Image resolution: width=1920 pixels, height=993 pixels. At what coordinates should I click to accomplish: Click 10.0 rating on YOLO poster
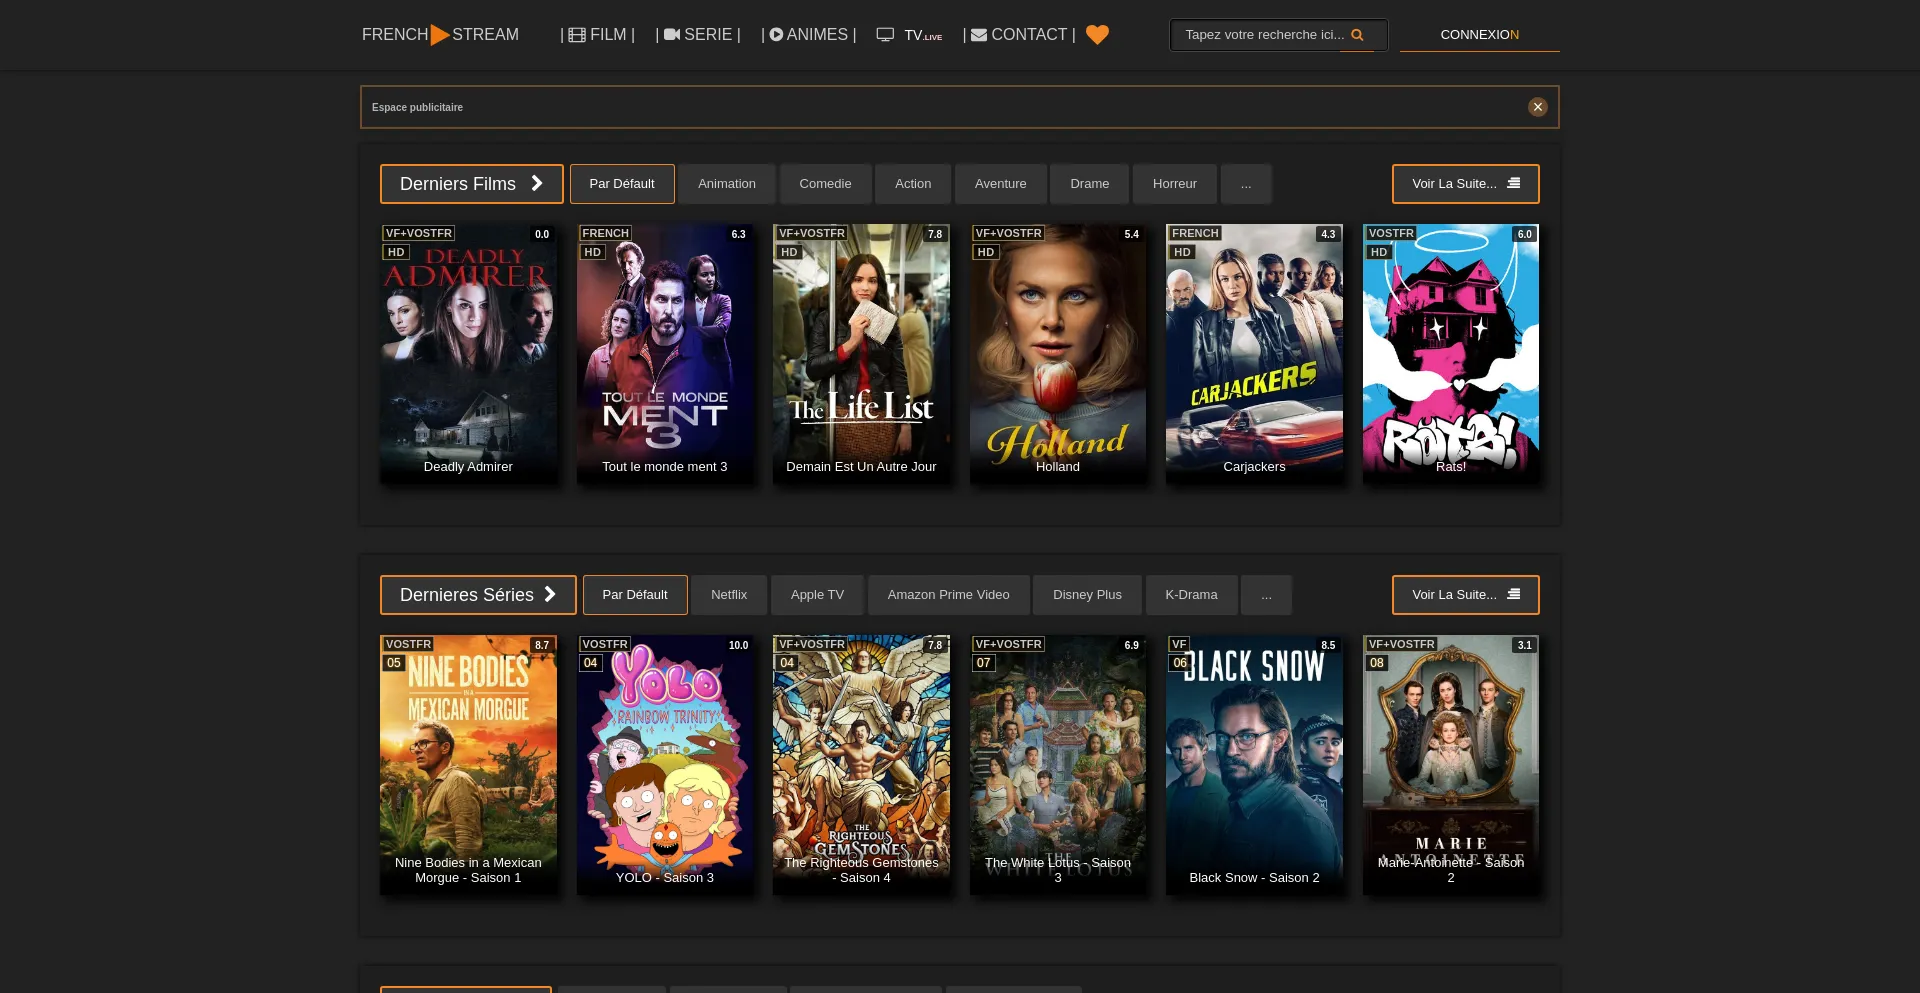point(738,645)
